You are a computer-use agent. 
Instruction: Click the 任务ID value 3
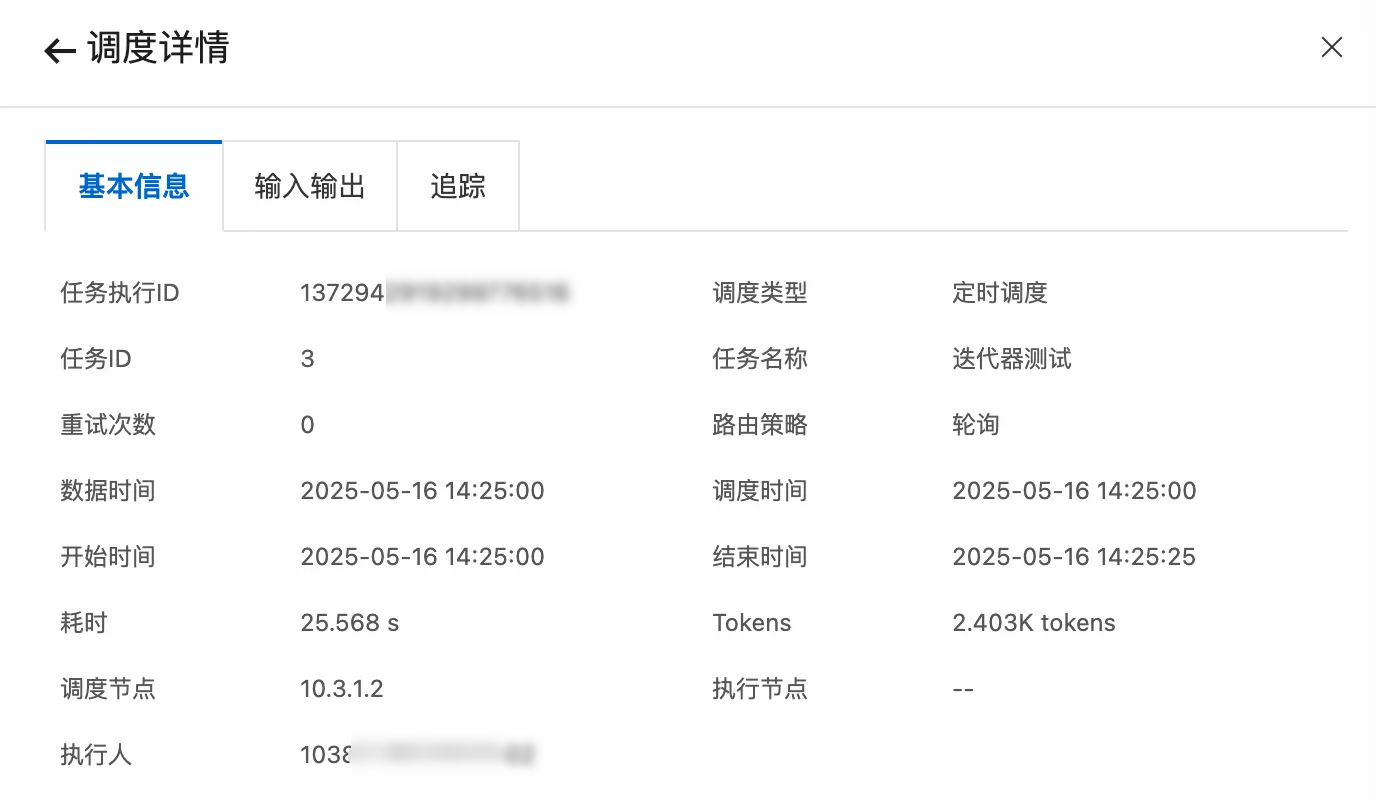click(x=307, y=359)
